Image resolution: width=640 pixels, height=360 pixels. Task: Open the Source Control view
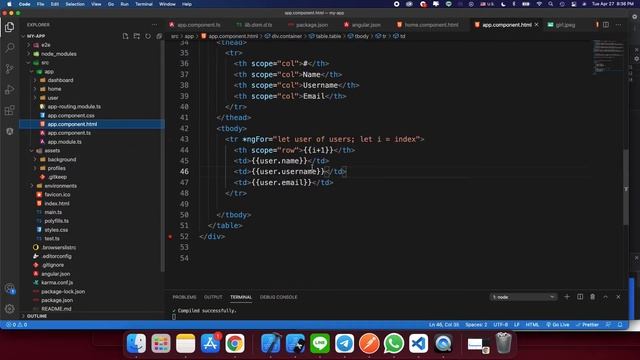coord(9,69)
